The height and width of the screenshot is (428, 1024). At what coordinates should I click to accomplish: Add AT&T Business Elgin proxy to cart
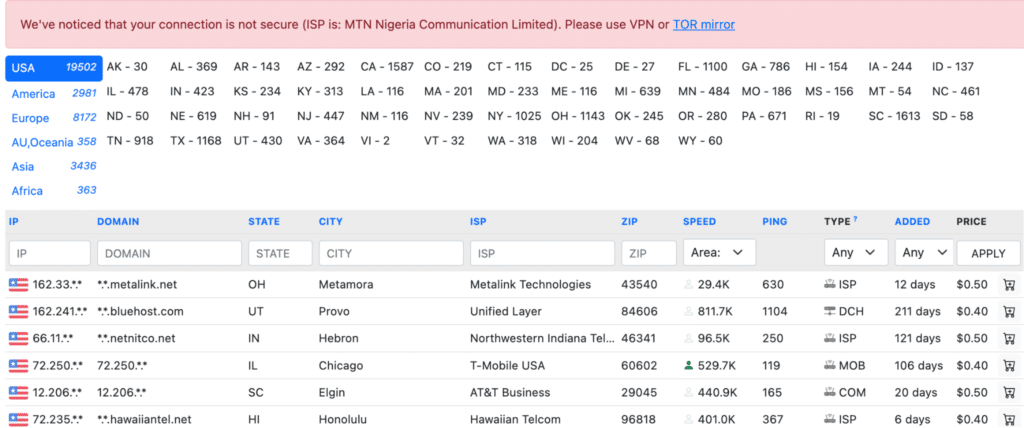(x=1008, y=392)
